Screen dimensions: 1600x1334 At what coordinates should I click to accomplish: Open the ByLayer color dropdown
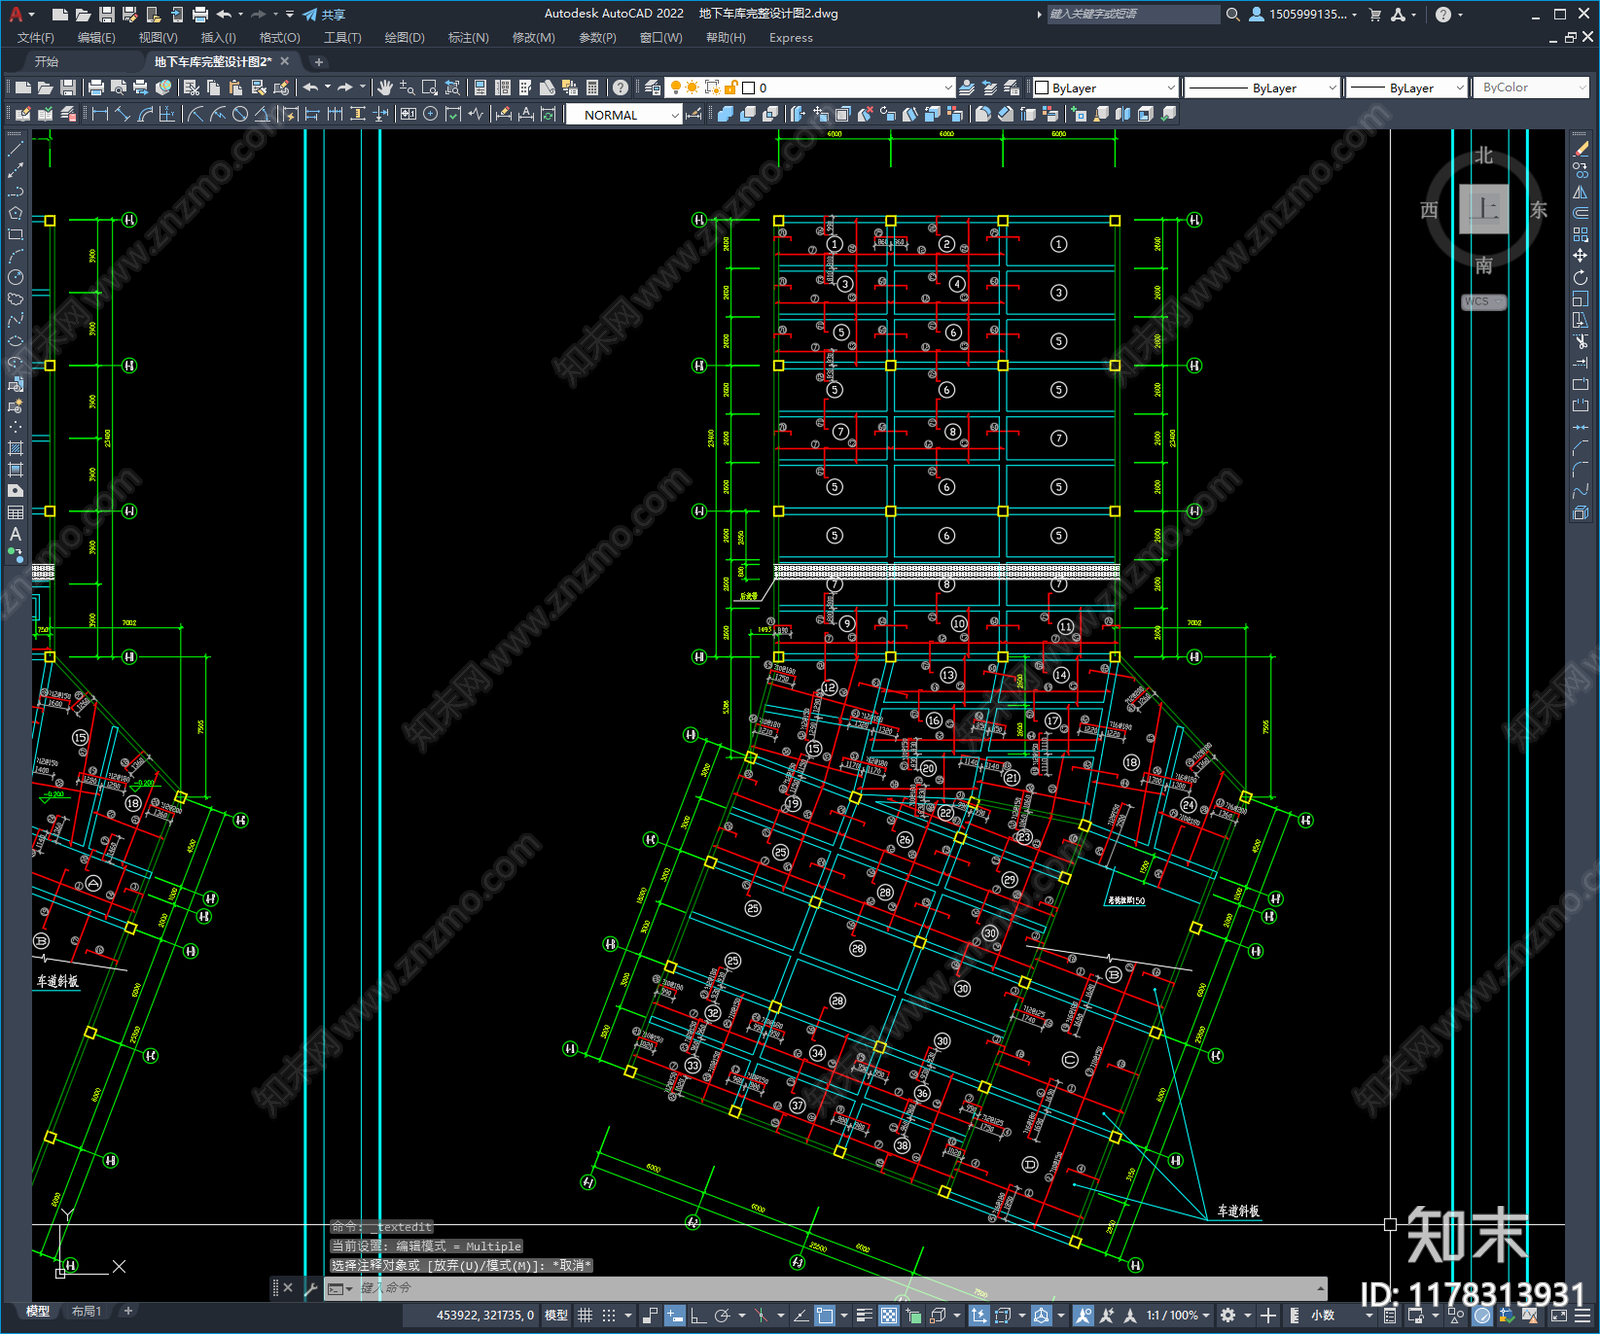coord(1106,88)
